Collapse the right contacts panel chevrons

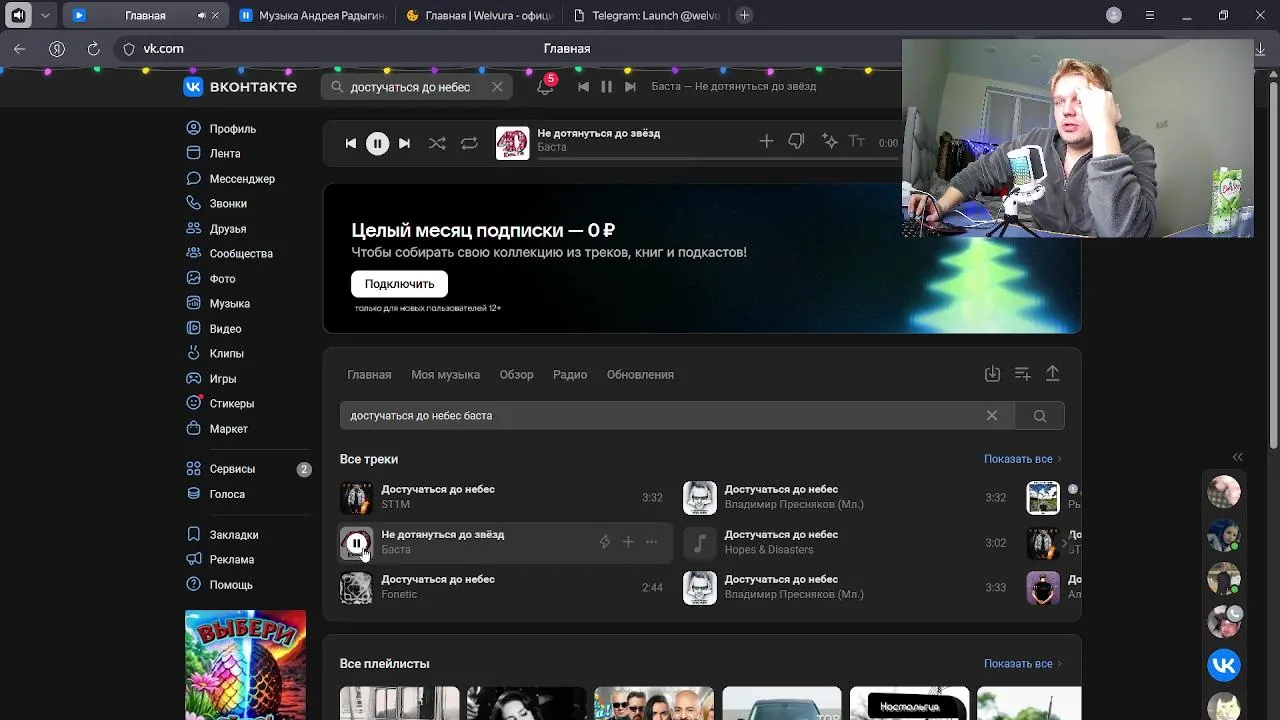pos(1237,457)
